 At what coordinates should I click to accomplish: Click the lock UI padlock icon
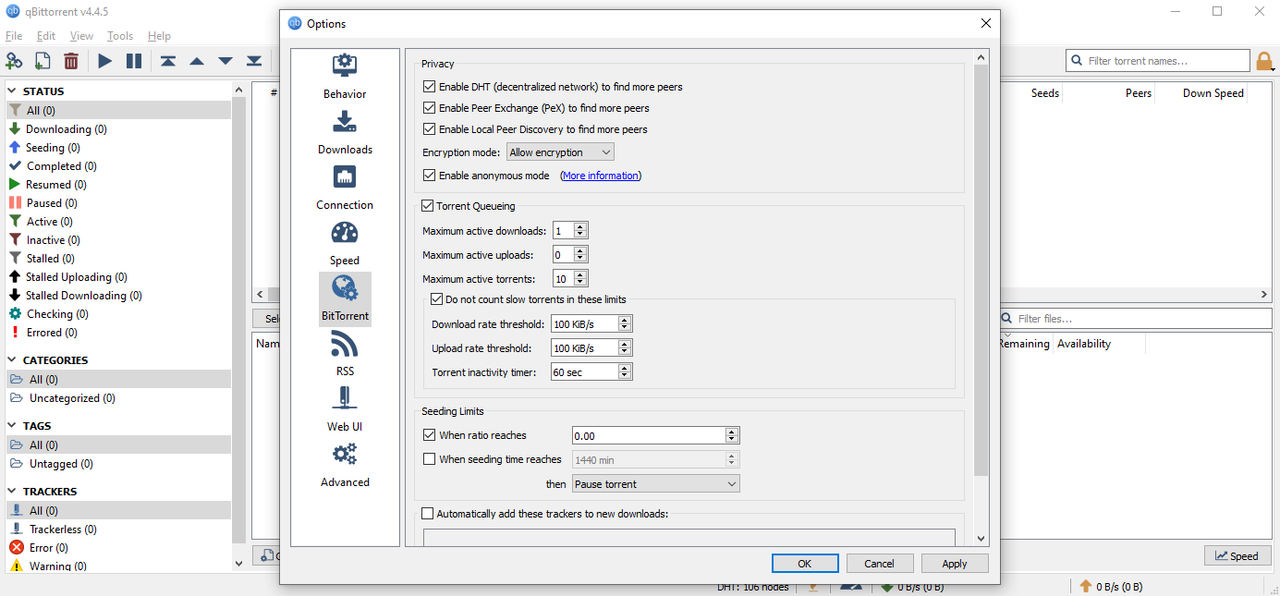point(1263,61)
